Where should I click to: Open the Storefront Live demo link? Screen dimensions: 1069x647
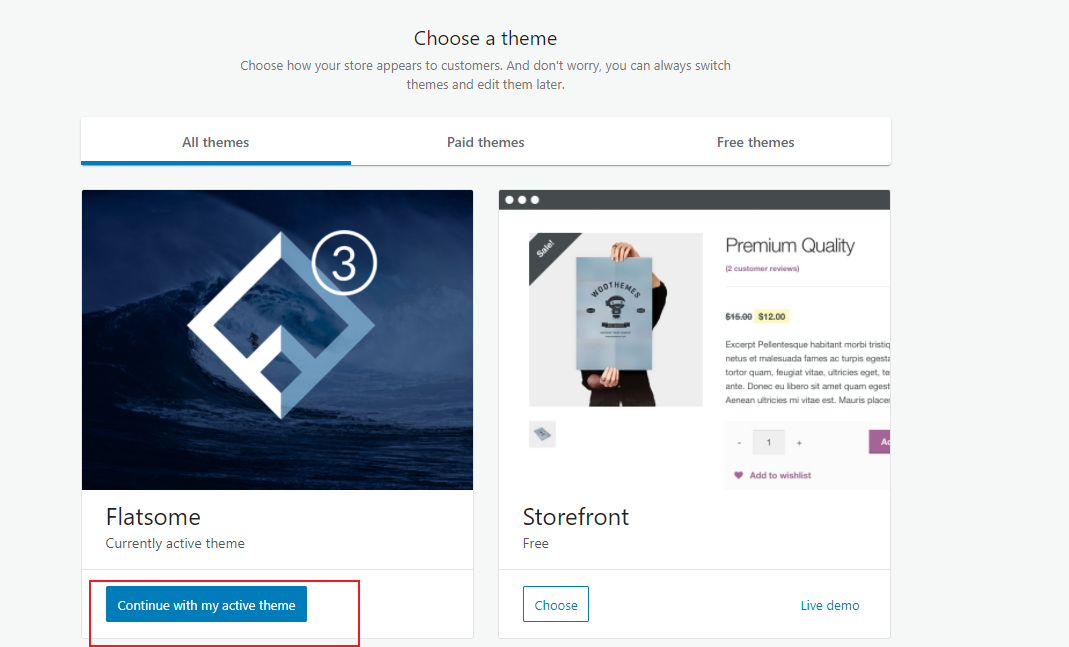coord(830,605)
